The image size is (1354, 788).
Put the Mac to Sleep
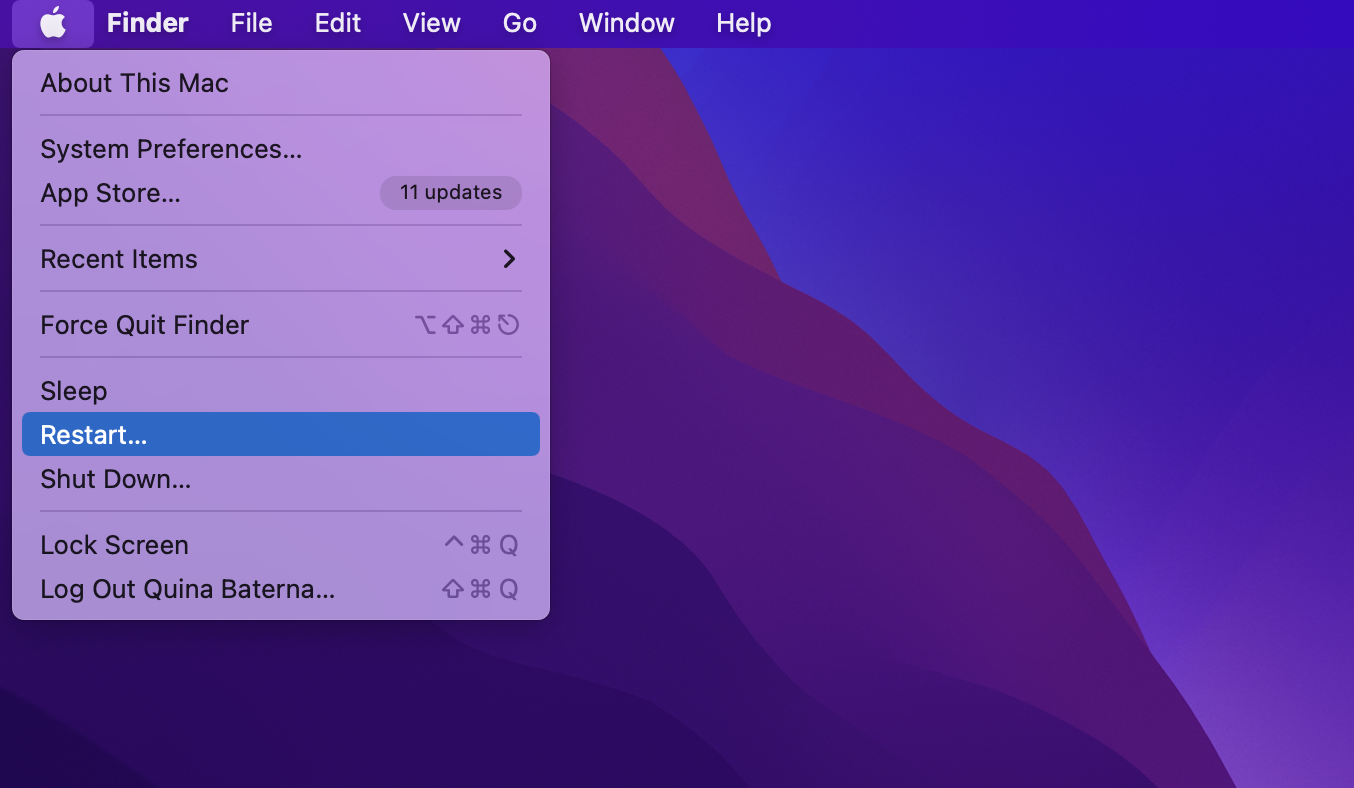[281, 391]
